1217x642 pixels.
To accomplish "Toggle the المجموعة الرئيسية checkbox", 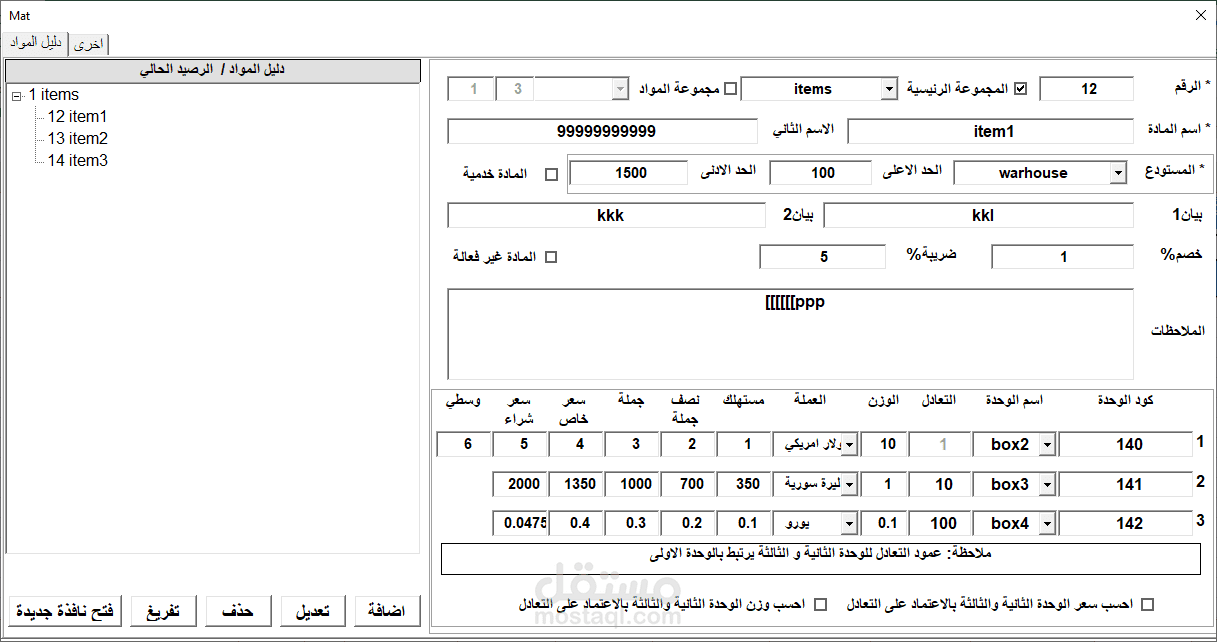I will [x=1021, y=89].
